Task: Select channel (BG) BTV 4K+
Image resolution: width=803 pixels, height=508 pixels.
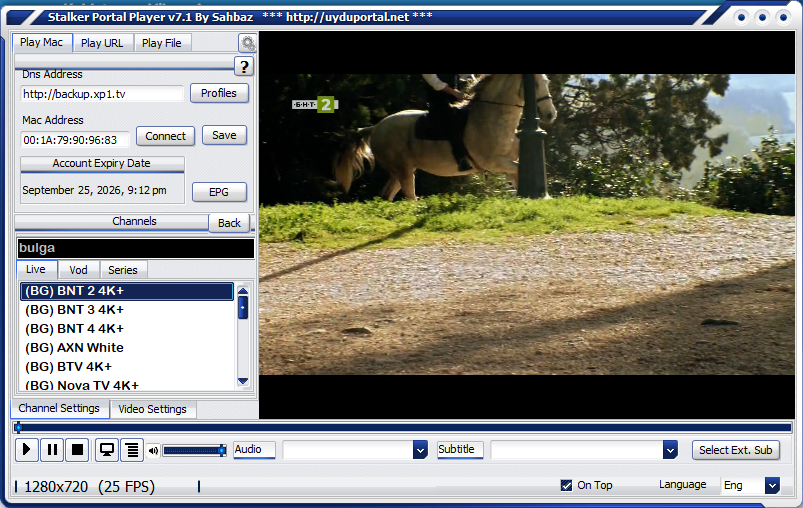Action: tap(126, 367)
